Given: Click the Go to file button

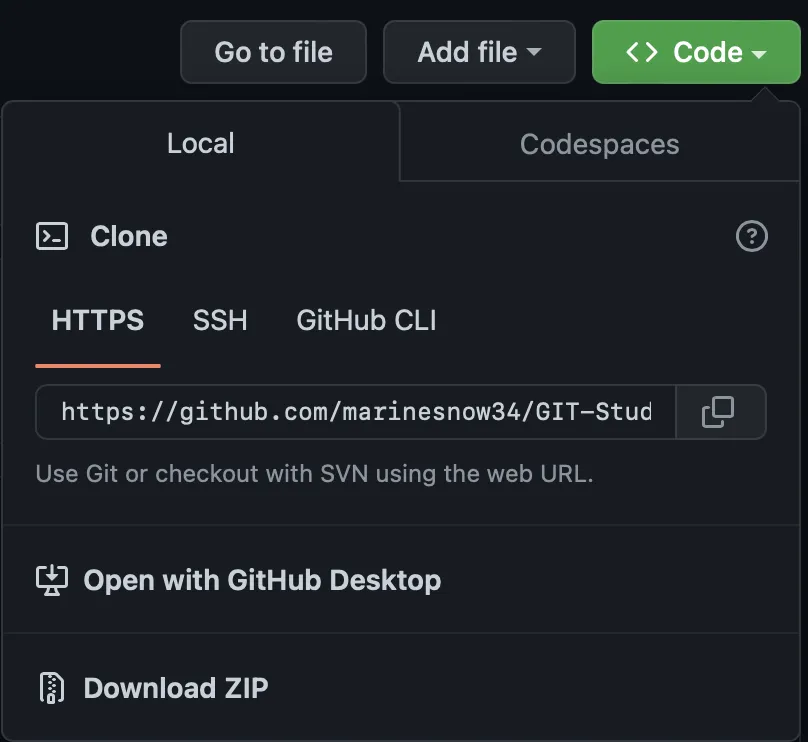Looking at the screenshot, I should click(x=273, y=52).
